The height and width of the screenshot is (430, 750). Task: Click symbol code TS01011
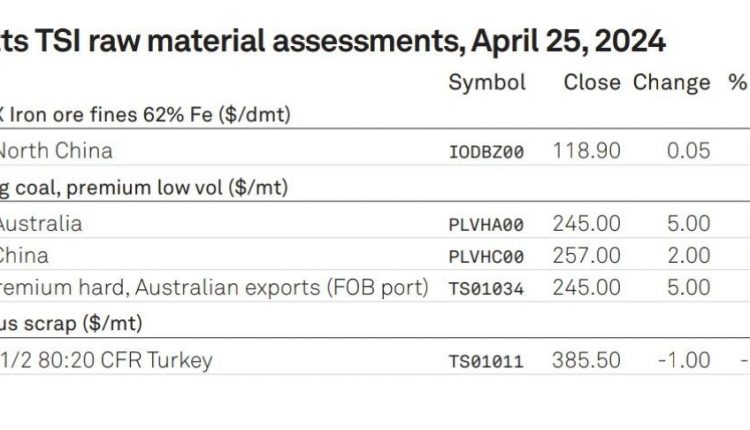[486, 362]
